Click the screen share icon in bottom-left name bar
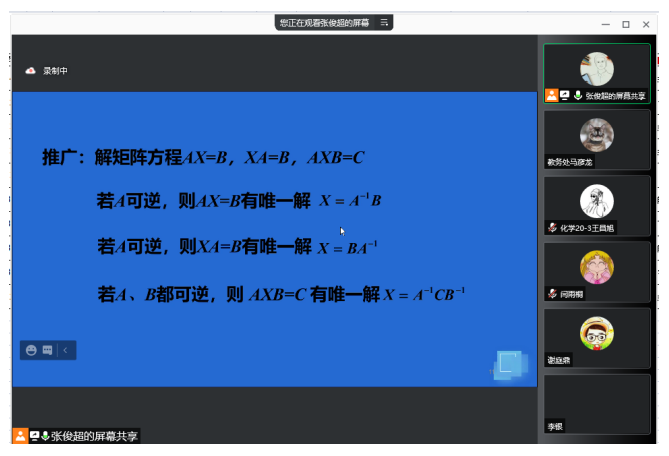The width and height of the screenshot is (669, 456). (x=35, y=436)
